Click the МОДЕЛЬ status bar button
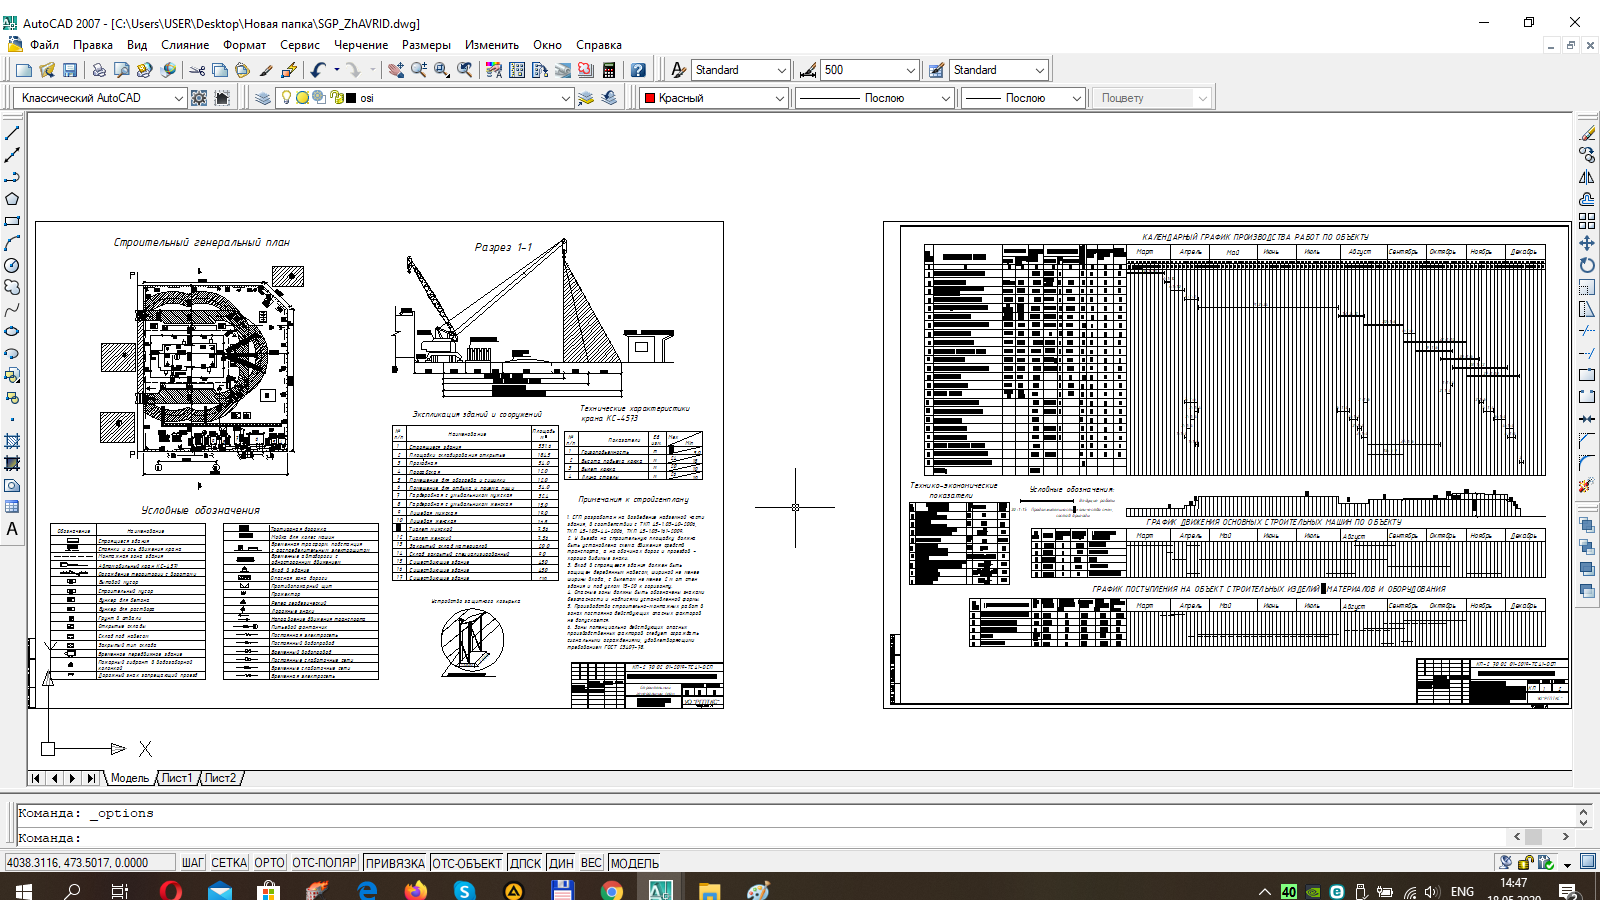This screenshot has width=1600, height=900. point(634,863)
